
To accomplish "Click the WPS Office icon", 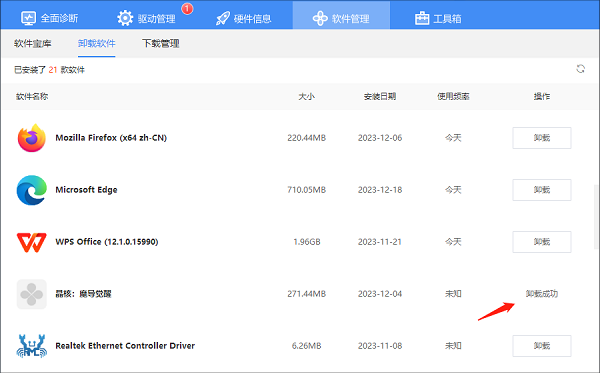I will (x=32, y=242).
